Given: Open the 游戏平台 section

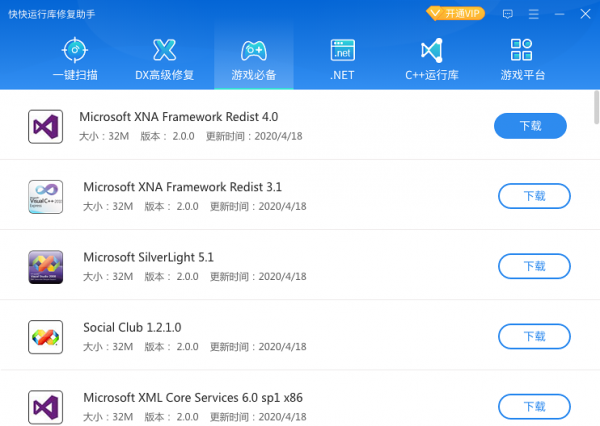Looking at the screenshot, I should [521, 58].
